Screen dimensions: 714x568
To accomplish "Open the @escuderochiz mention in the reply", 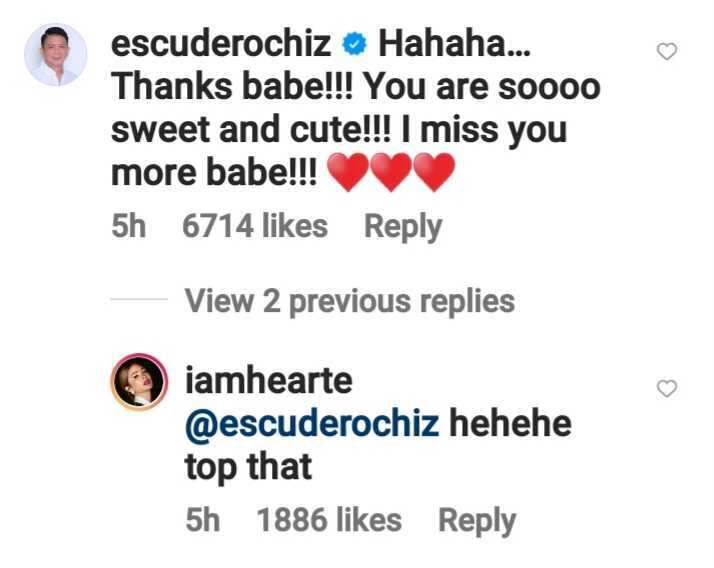I will point(312,424).
